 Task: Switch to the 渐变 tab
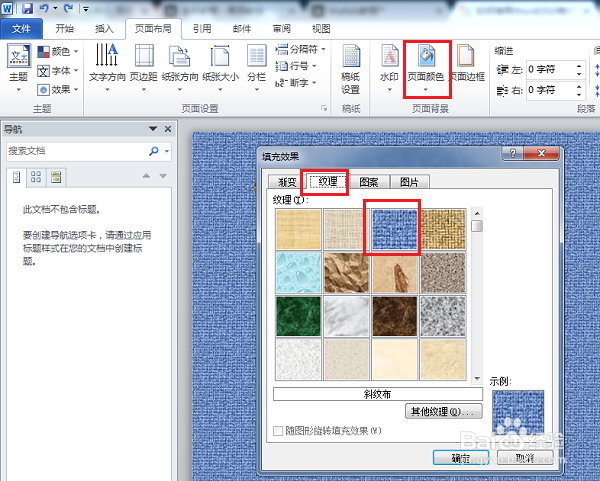click(x=287, y=182)
